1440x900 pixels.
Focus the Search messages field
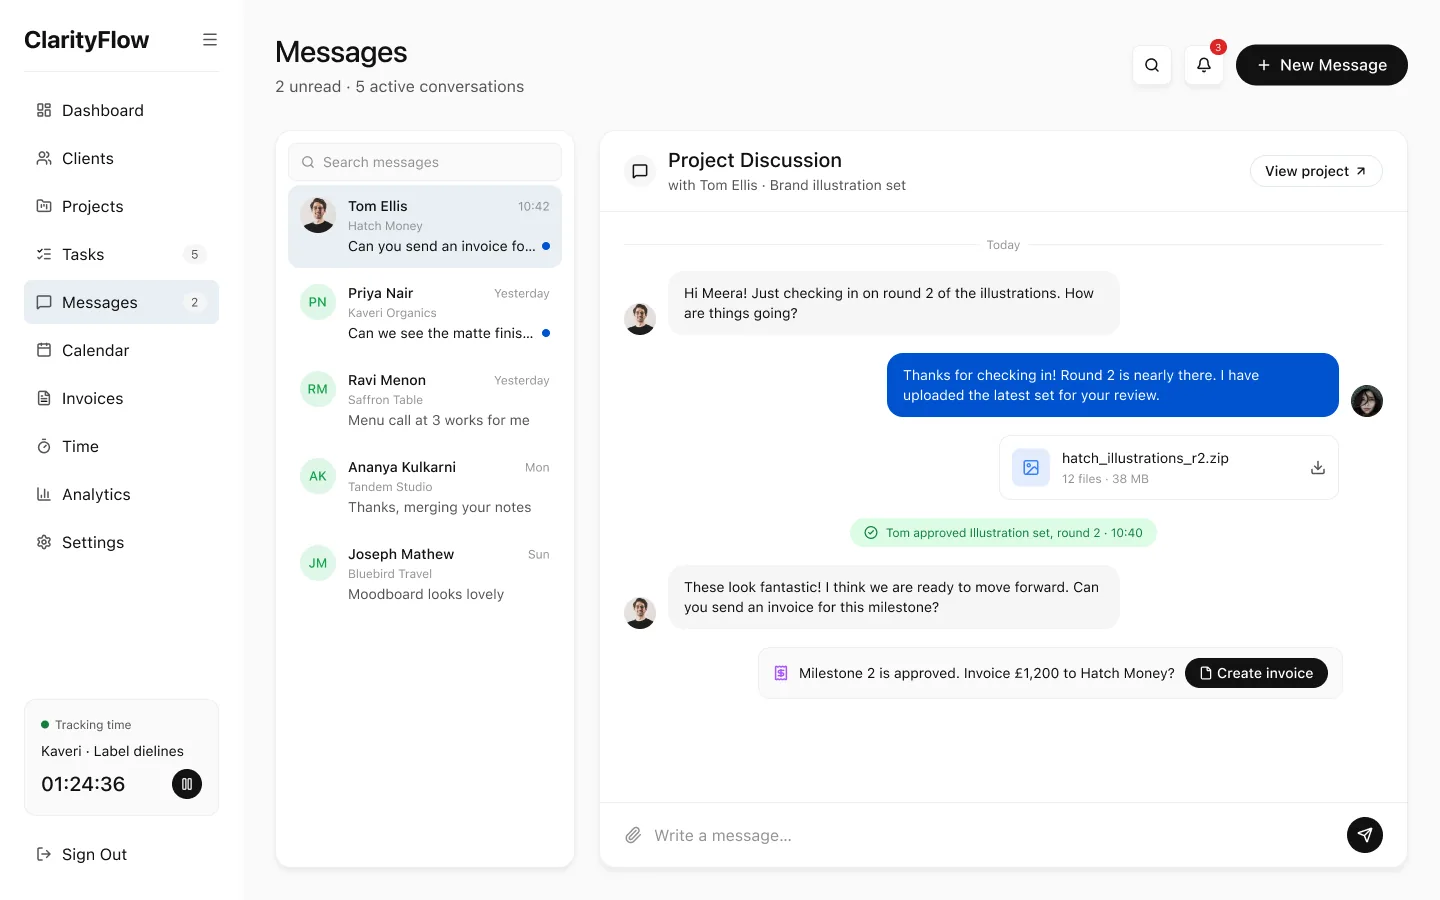point(425,162)
